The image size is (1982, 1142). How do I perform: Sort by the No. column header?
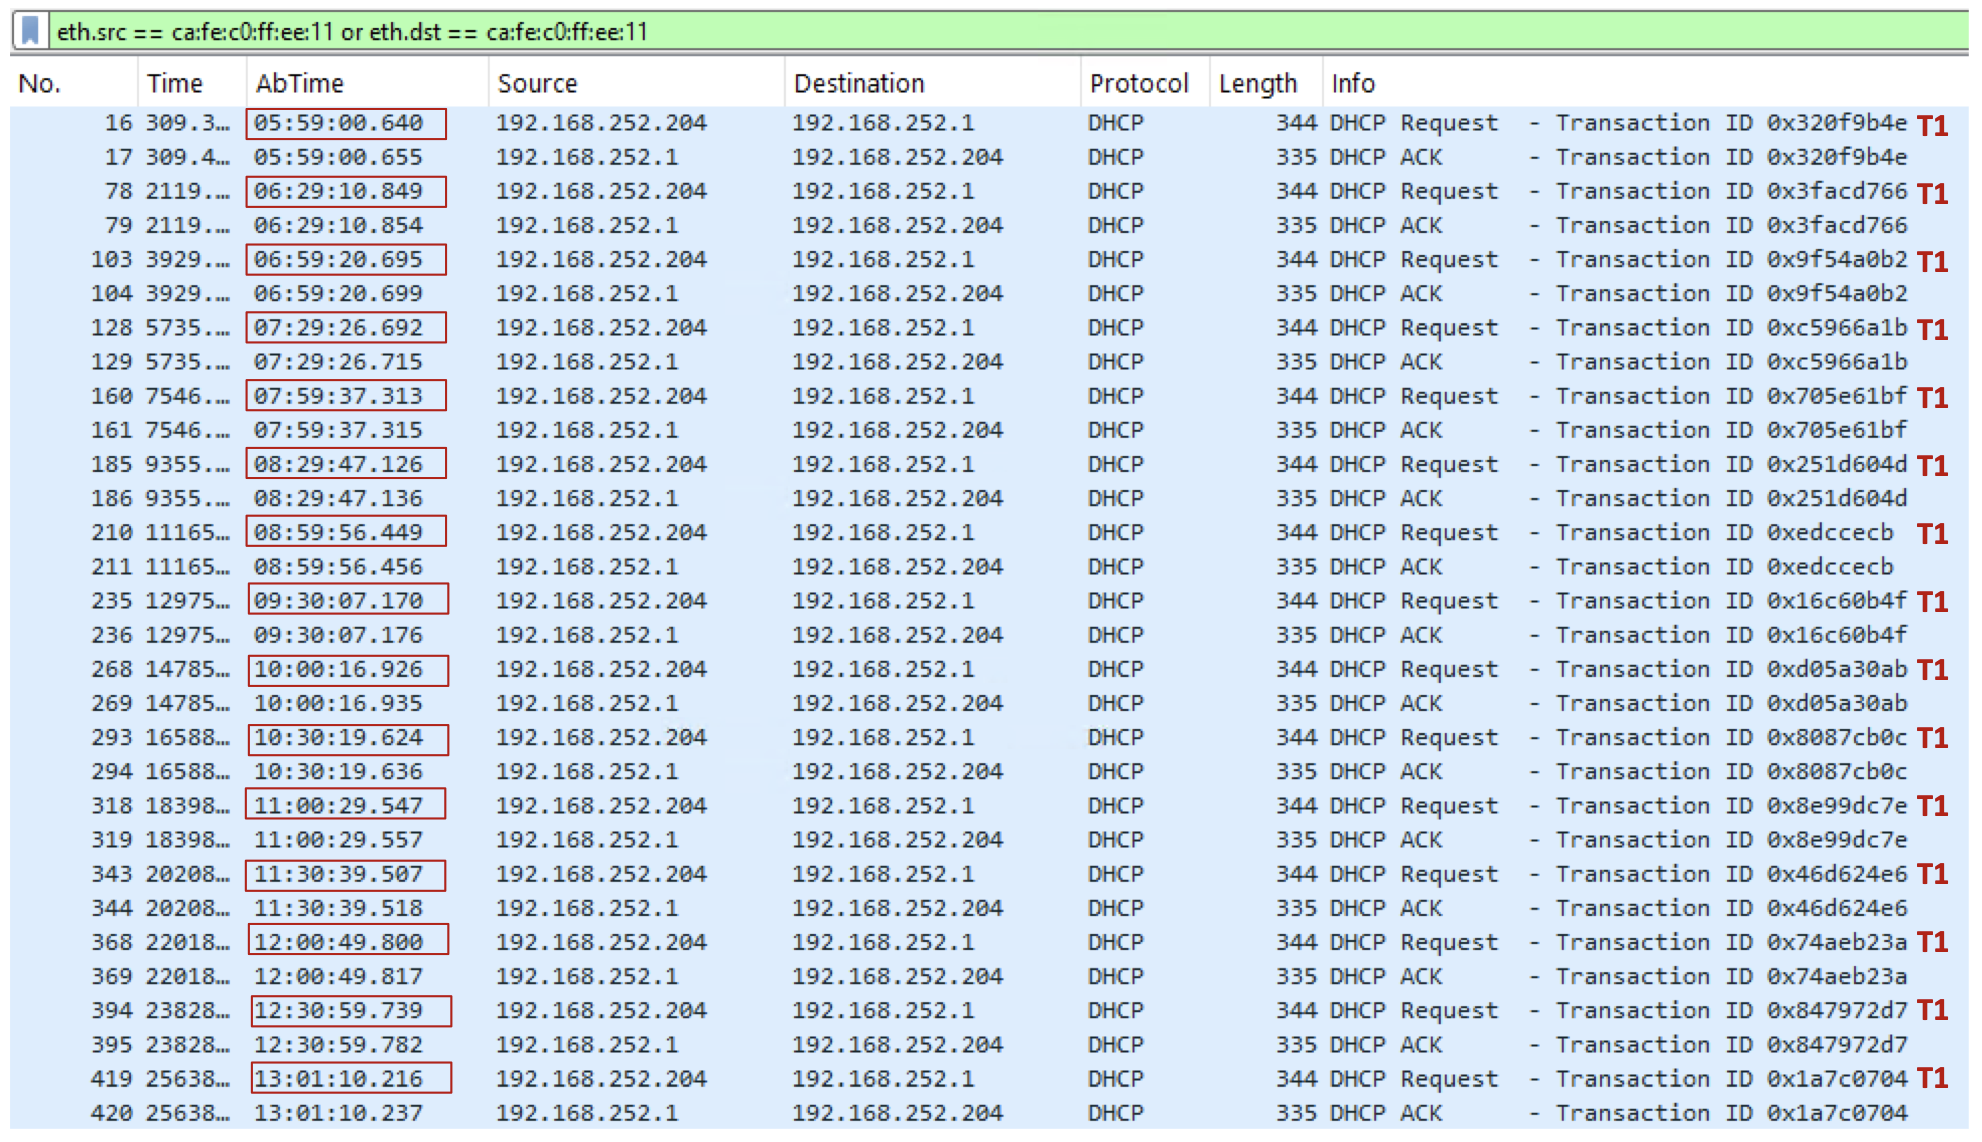click(x=74, y=83)
